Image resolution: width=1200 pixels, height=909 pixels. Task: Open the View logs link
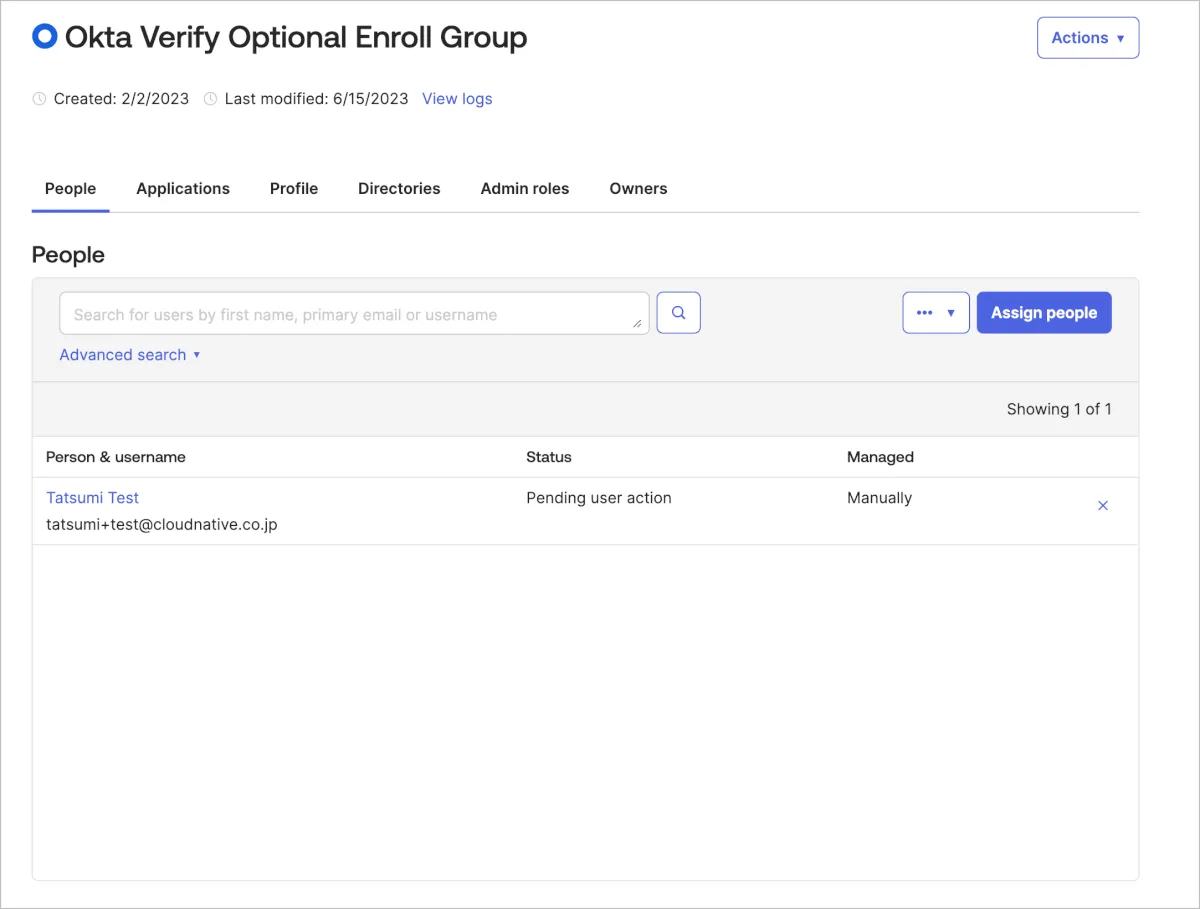[457, 99]
